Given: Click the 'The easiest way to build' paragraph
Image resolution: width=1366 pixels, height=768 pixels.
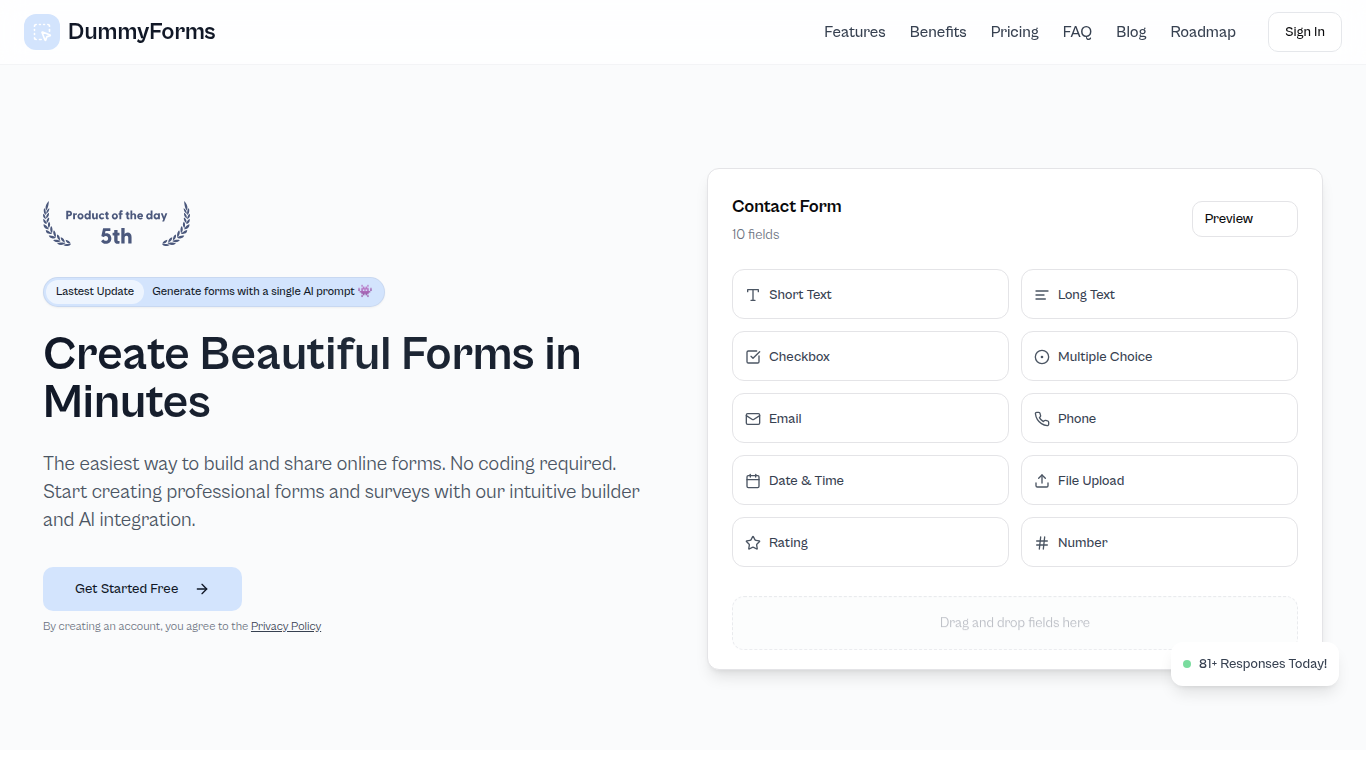Looking at the screenshot, I should (x=341, y=492).
